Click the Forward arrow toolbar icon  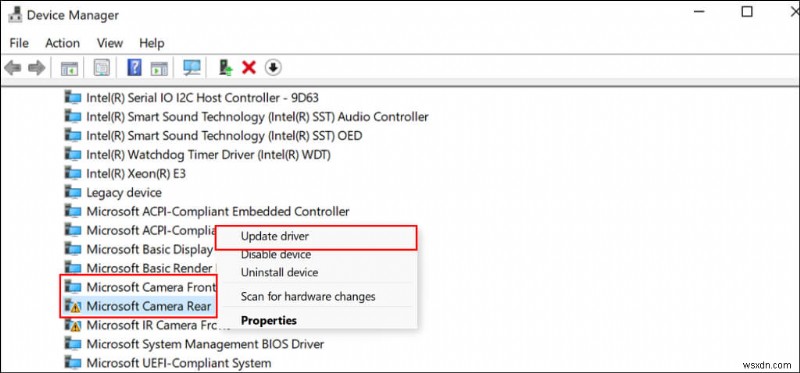click(x=37, y=67)
